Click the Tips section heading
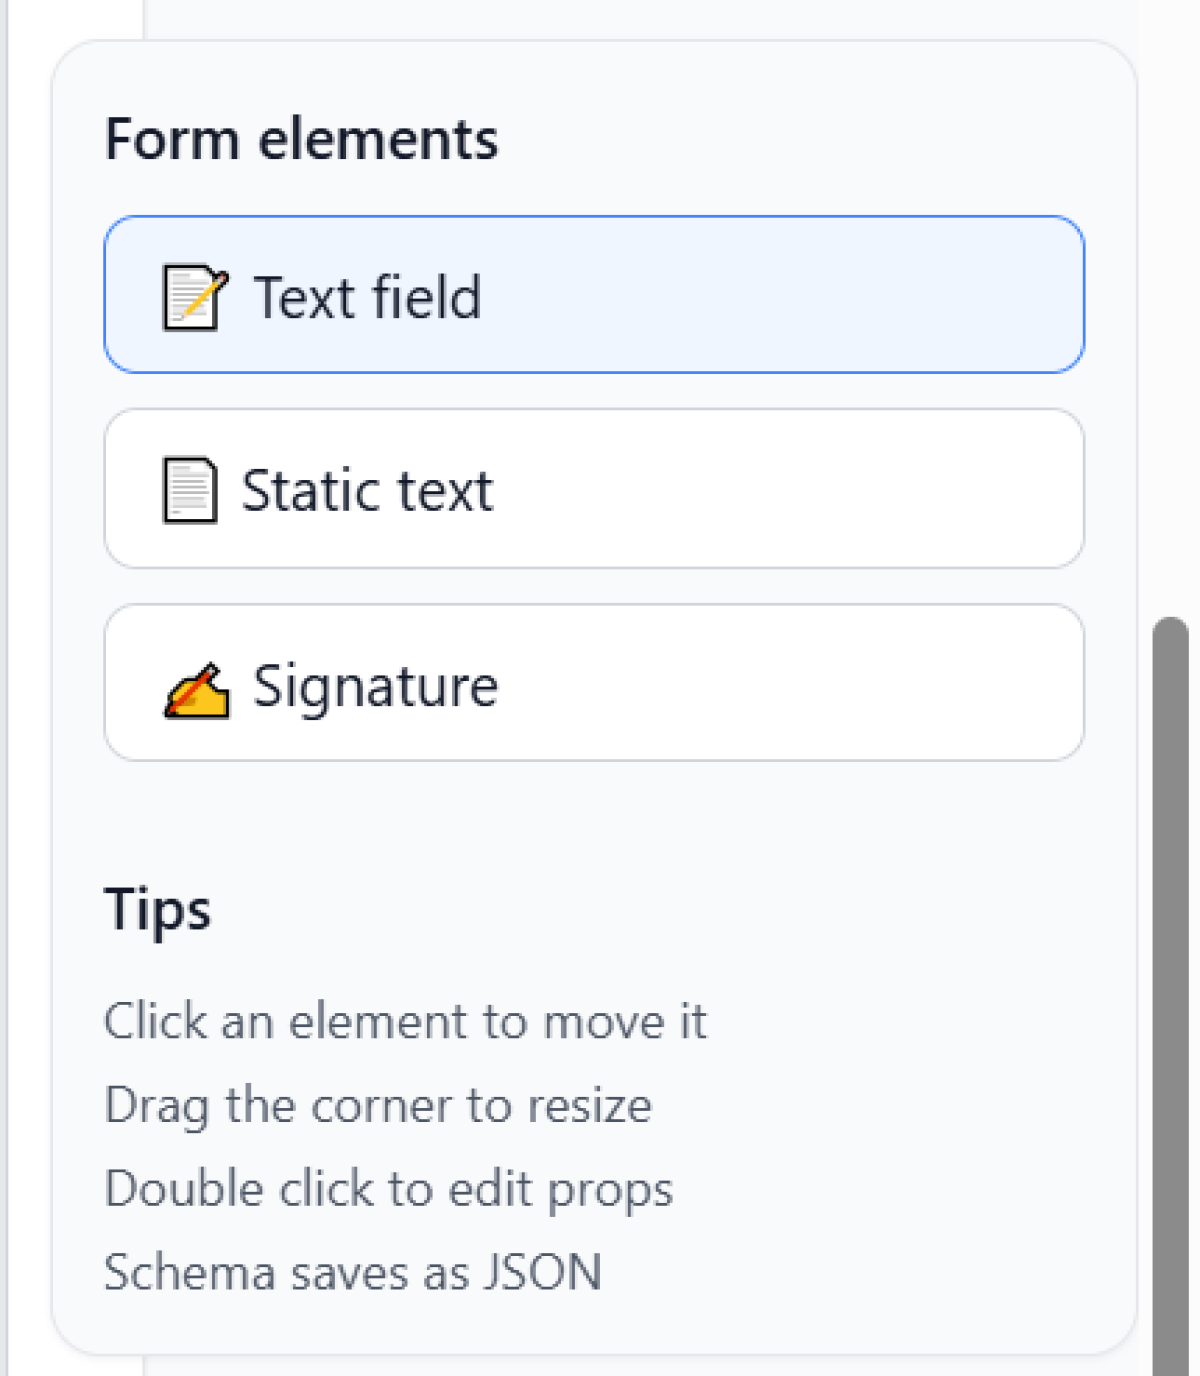Viewport: 1200px width, 1376px height. [157, 910]
